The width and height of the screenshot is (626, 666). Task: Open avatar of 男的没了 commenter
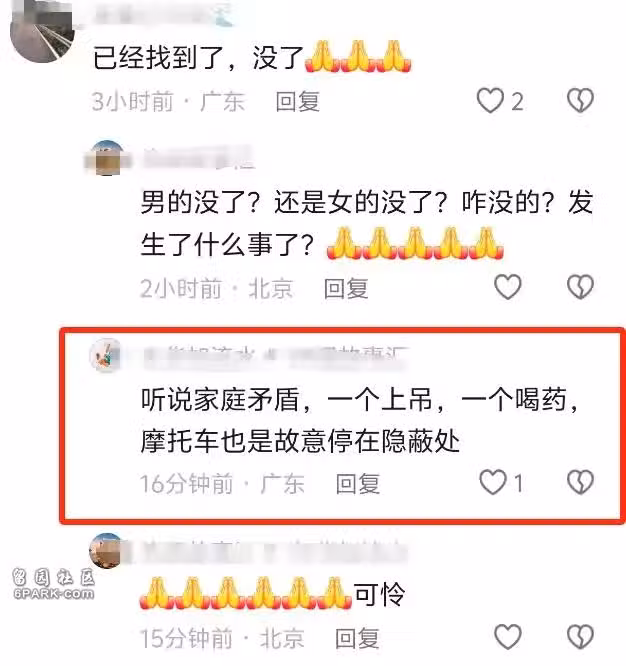click(x=106, y=158)
